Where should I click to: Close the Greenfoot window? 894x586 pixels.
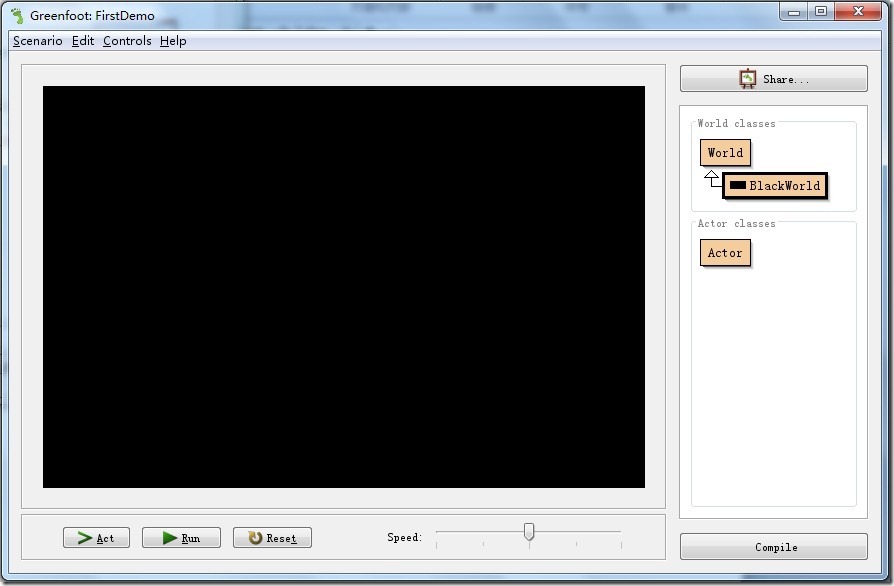tap(858, 11)
